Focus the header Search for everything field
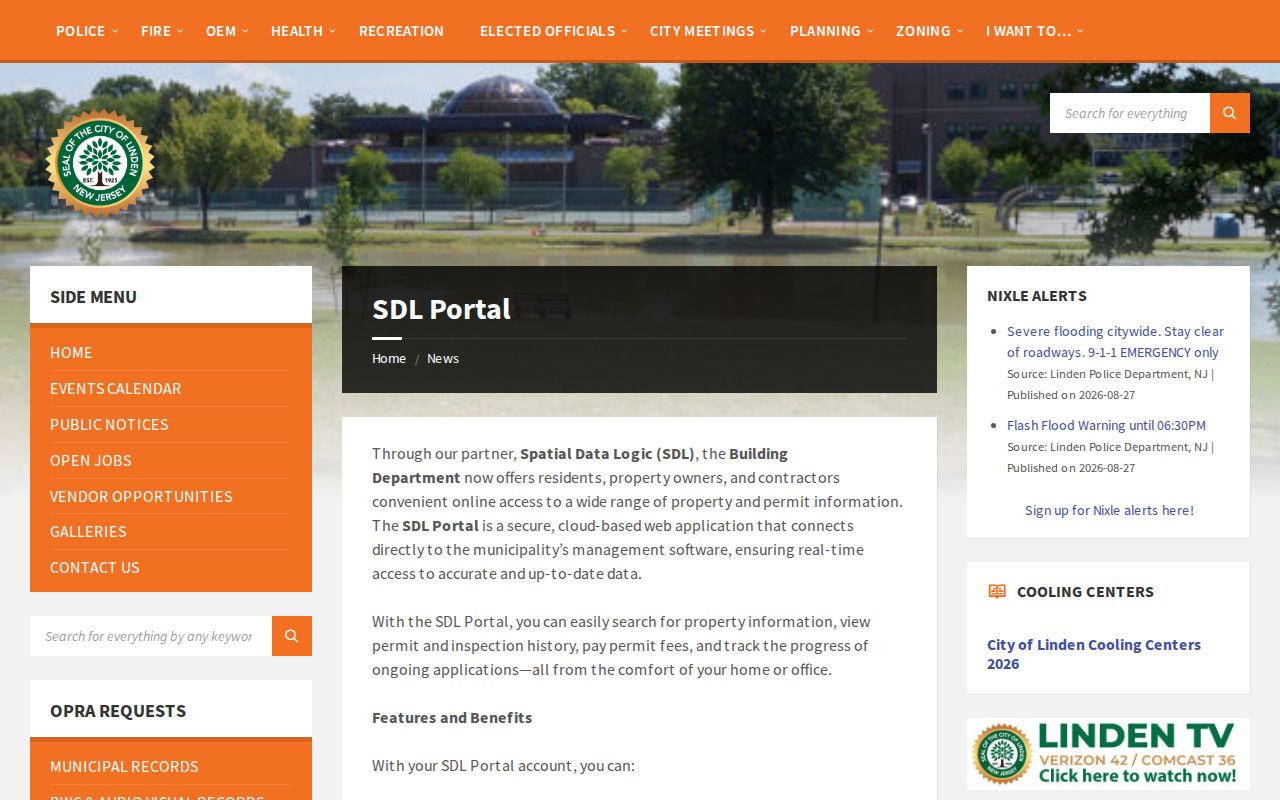Image resolution: width=1280 pixels, height=800 pixels. click(x=1130, y=113)
